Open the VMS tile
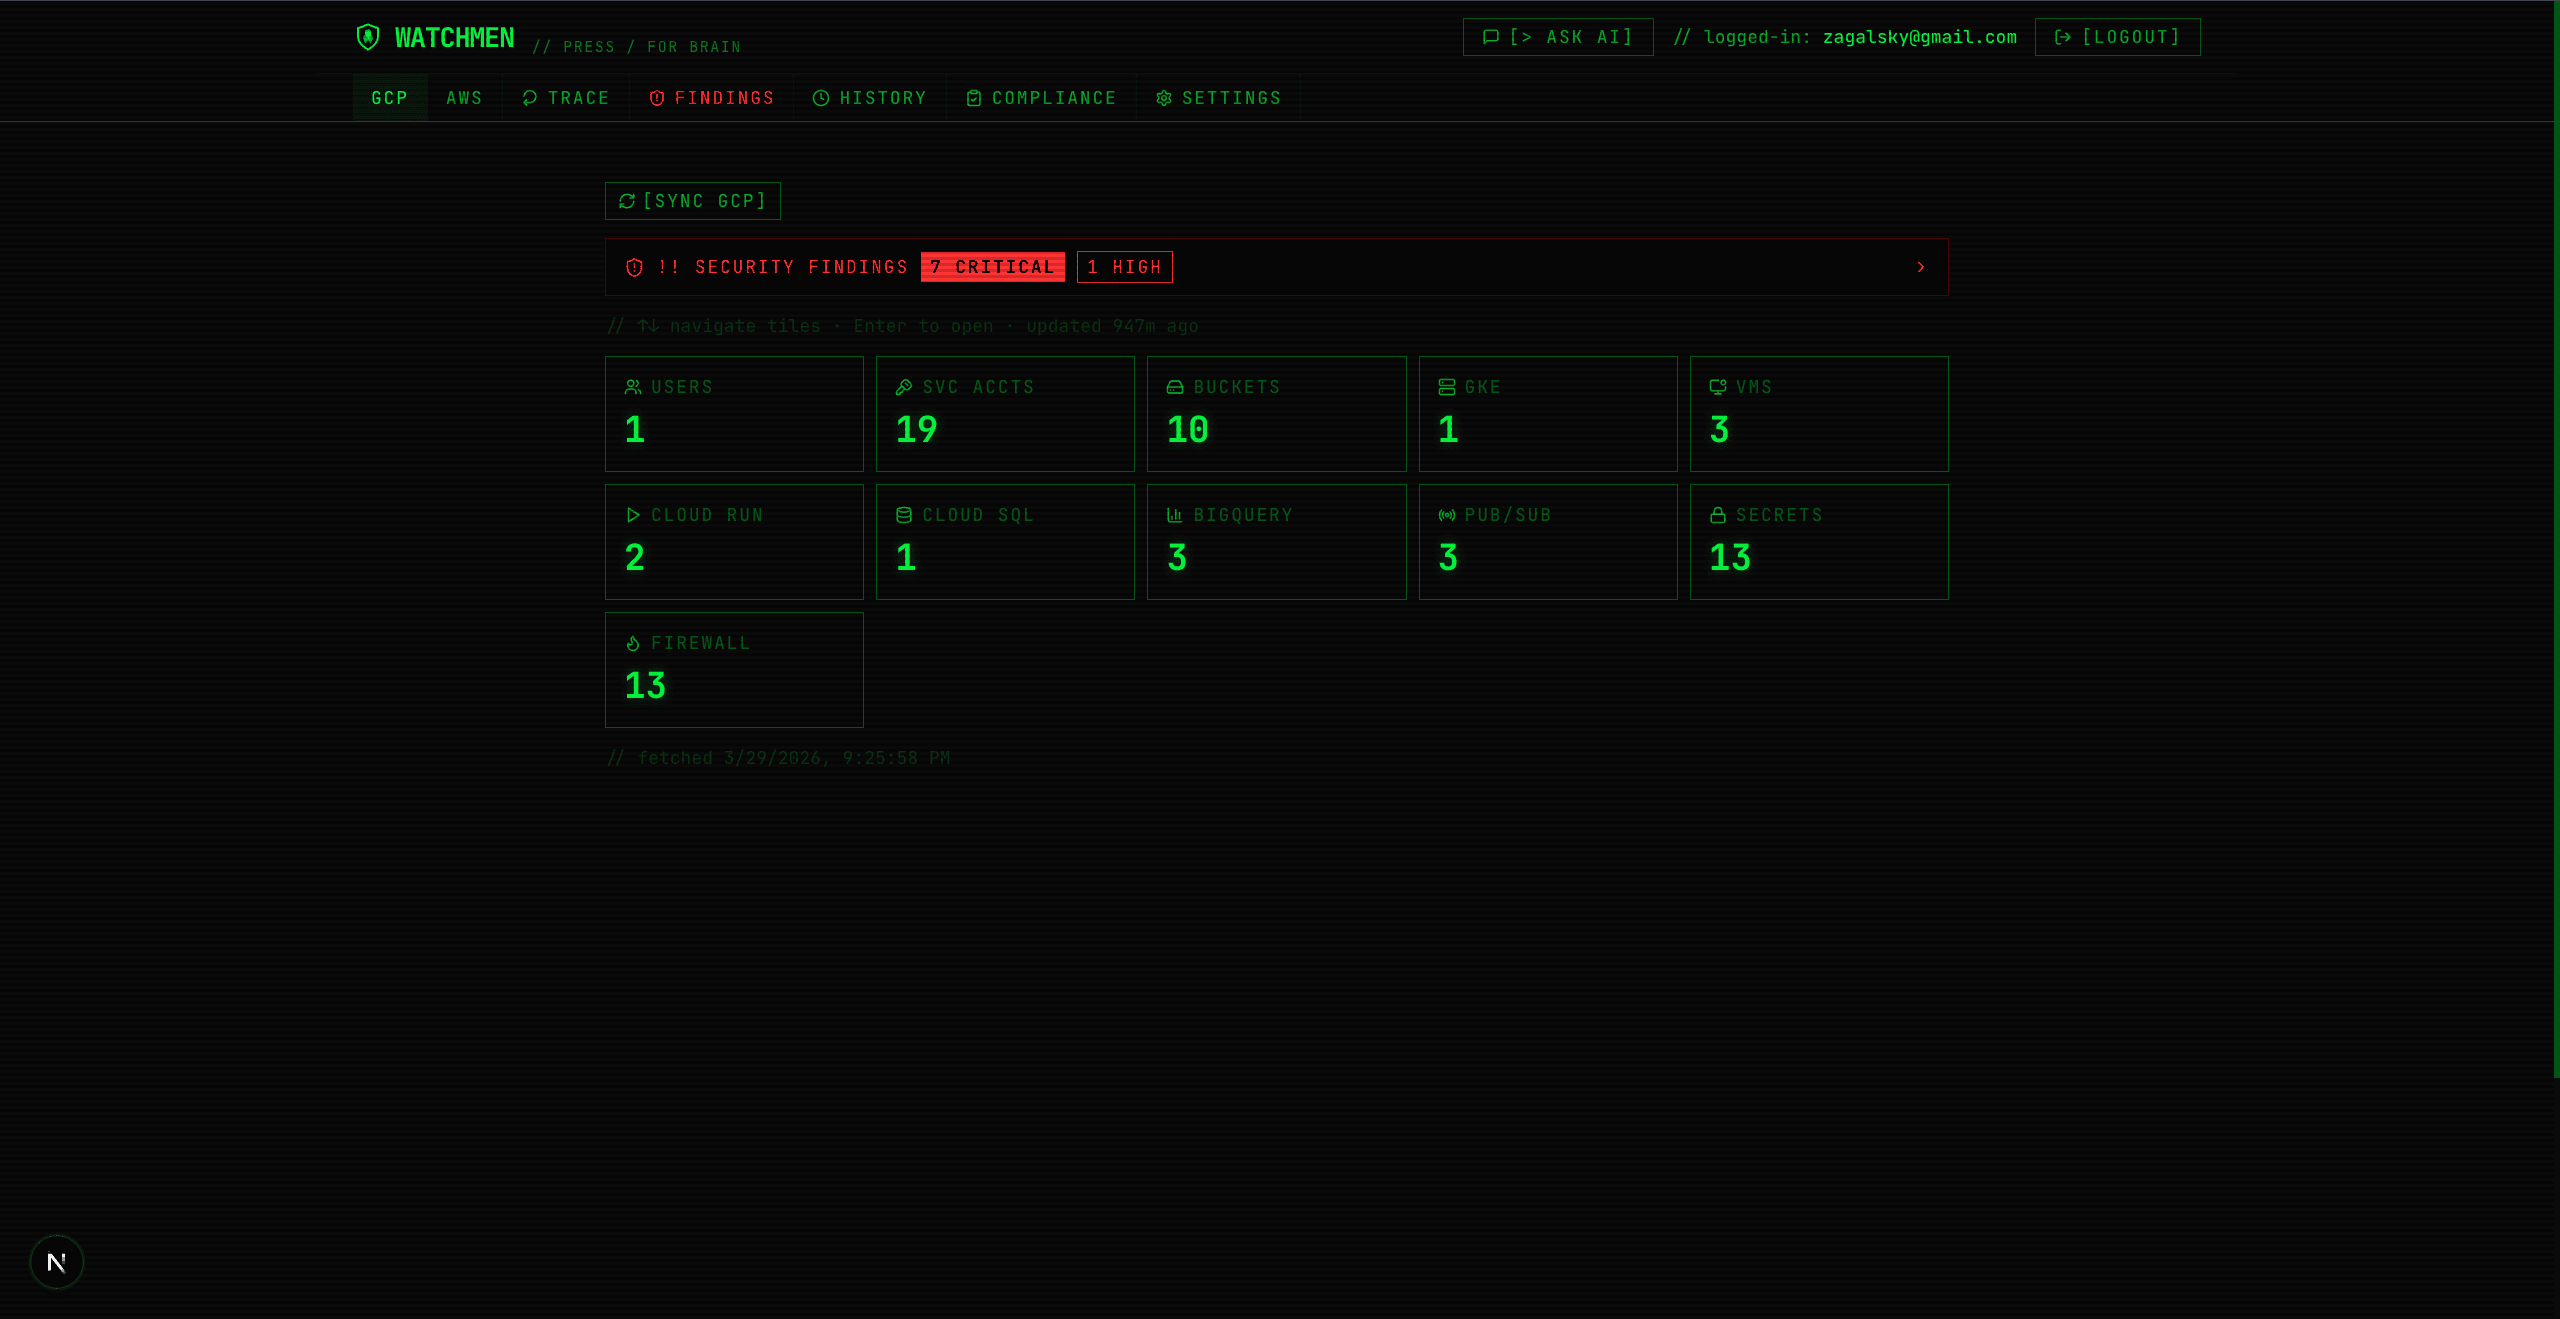Viewport: 2560px width, 1319px height. (x=1819, y=414)
